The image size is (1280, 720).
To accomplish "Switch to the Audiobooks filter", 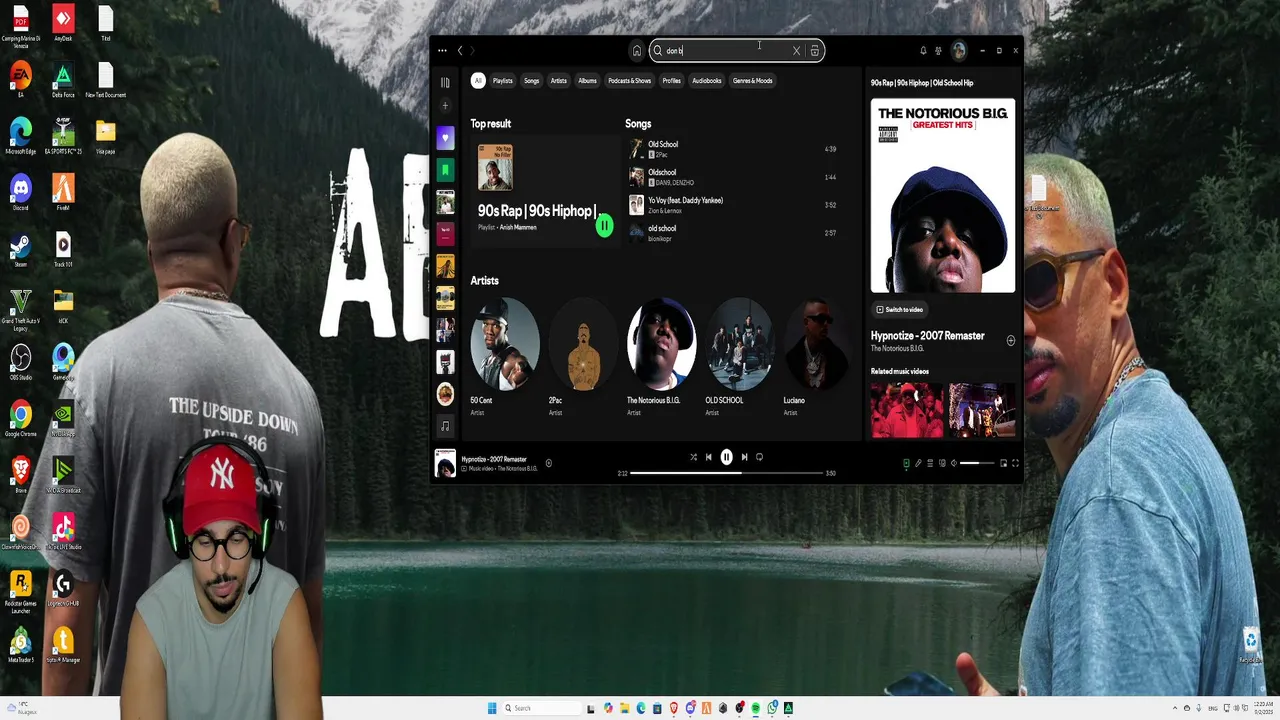I will coord(707,81).
